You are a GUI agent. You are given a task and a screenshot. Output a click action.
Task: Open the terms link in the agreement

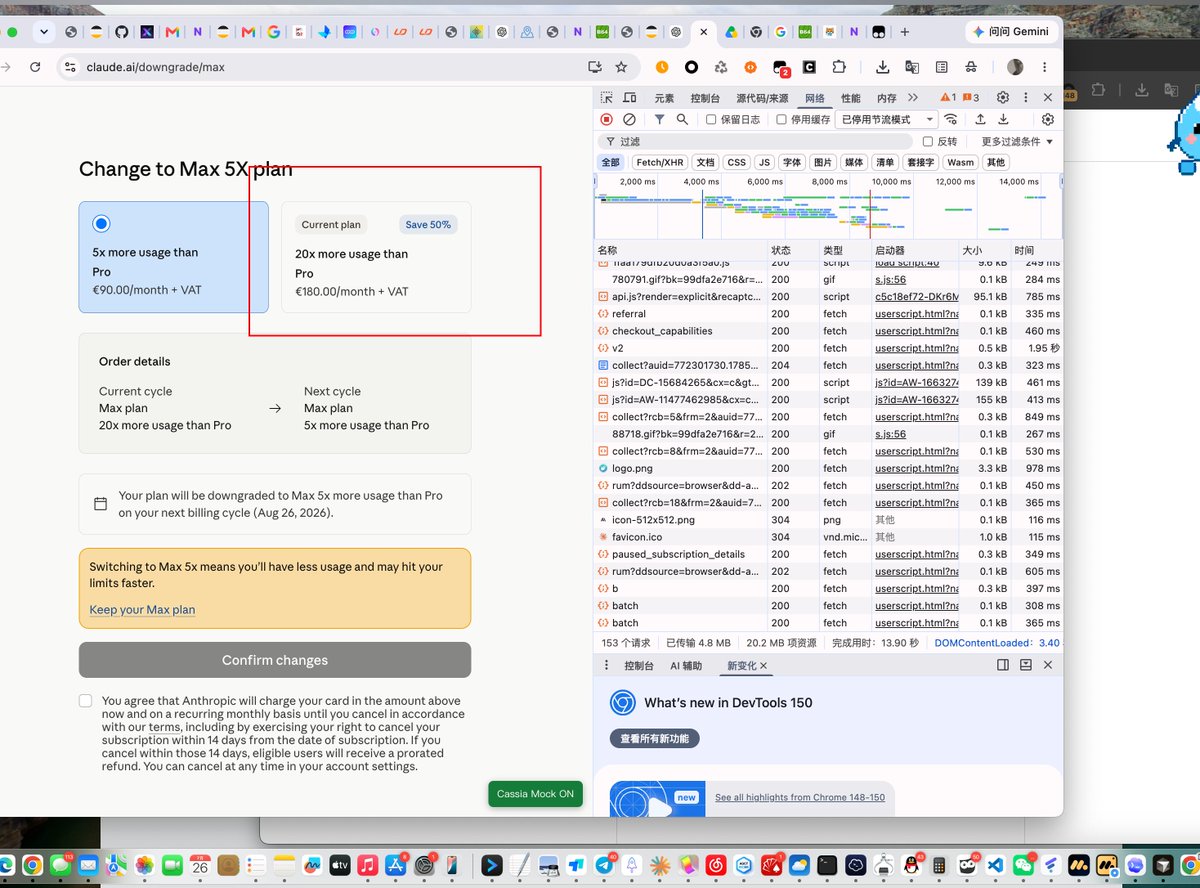pyautogui.click(x=164, y=727)
